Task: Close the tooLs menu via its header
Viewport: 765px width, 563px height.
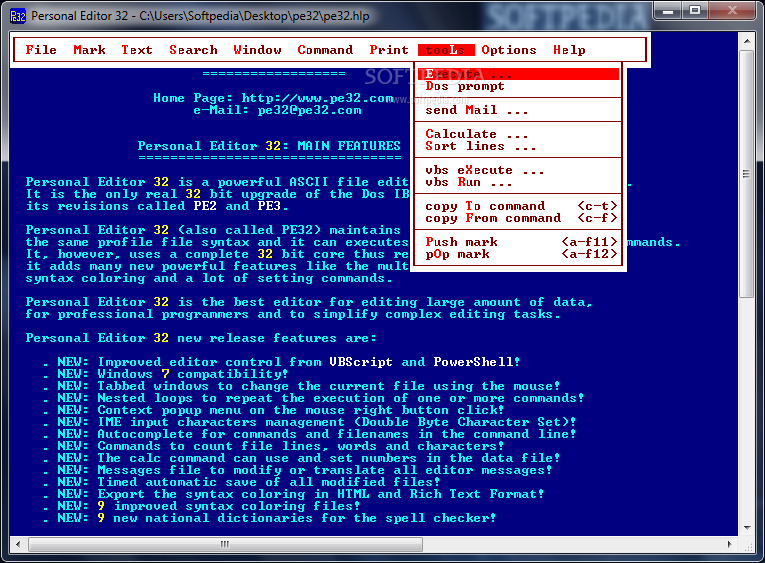Action: 446,50
